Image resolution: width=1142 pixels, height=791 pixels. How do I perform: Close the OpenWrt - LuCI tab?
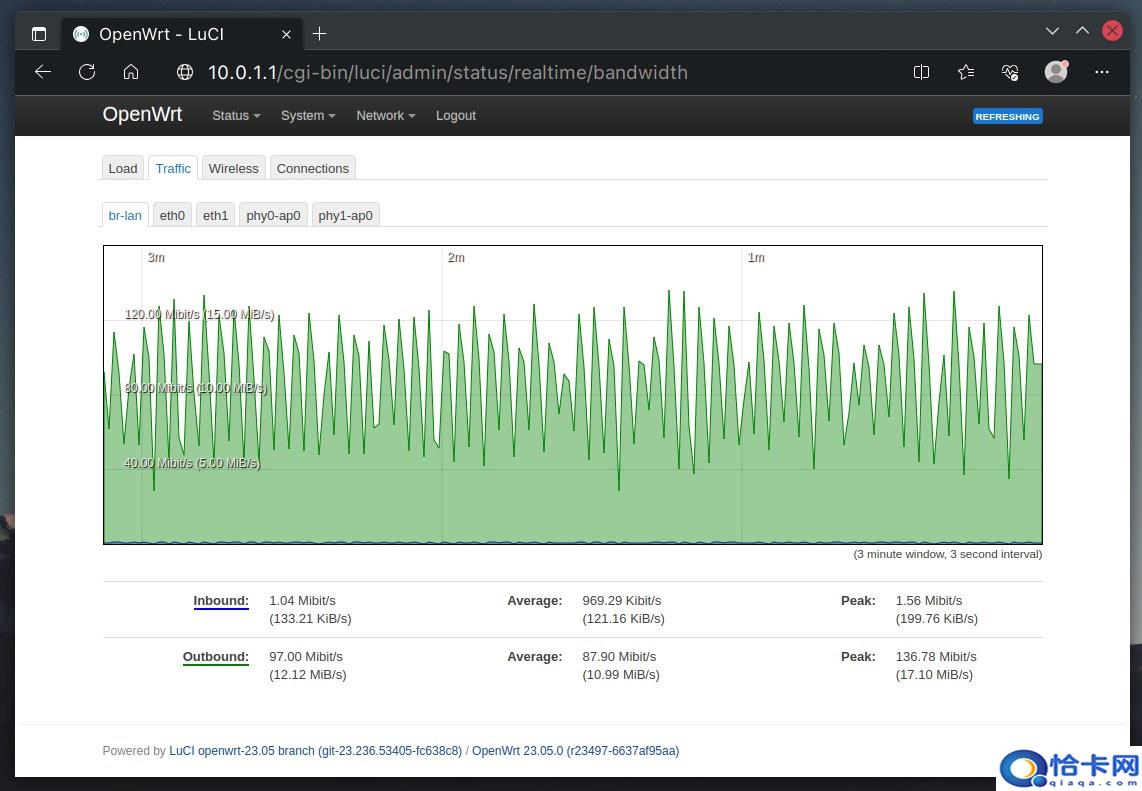pos(286,34)
